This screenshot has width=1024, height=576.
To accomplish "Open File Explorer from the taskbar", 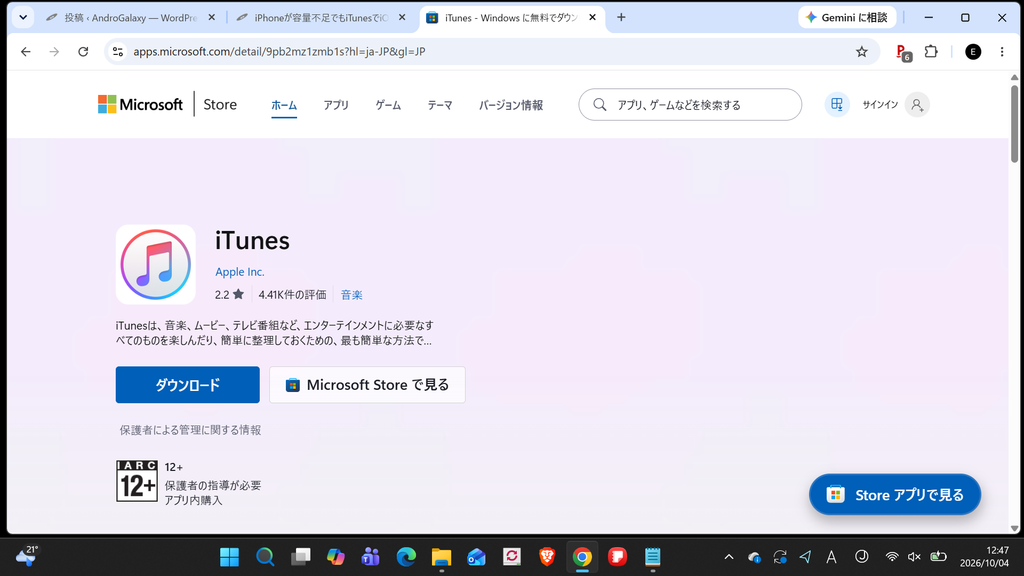I will click(x=441, y=557).
